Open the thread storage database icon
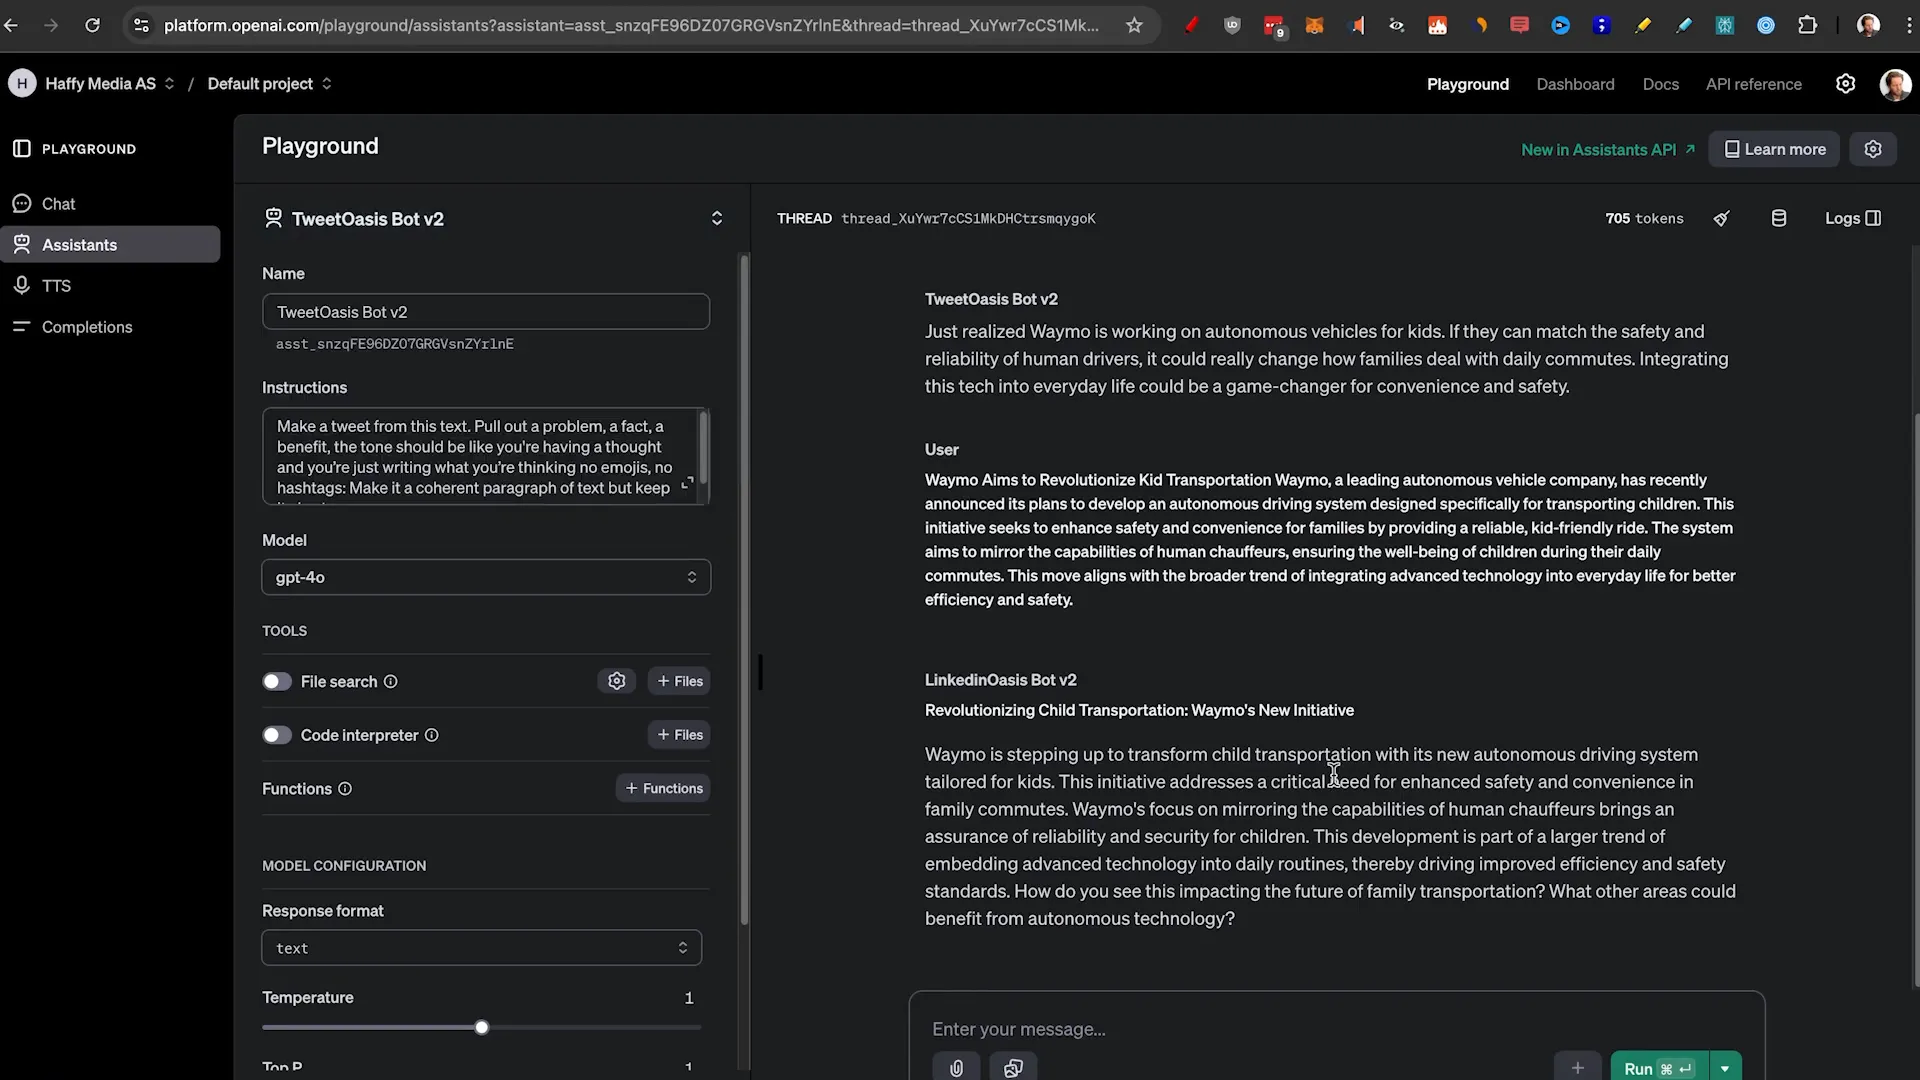 (1779, 218)
